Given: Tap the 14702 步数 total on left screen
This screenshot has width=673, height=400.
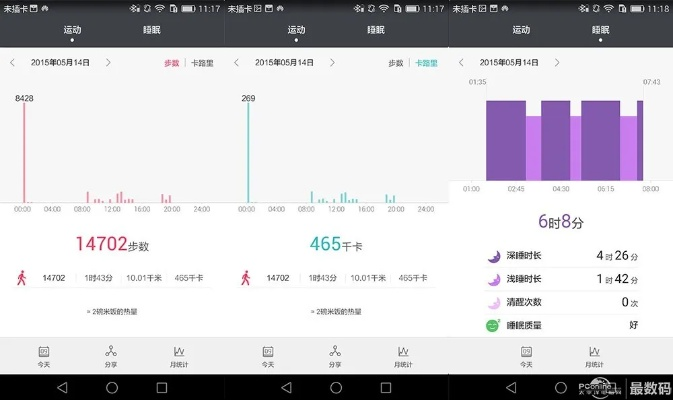Looking at the screenshot, I should click(111, 243).
